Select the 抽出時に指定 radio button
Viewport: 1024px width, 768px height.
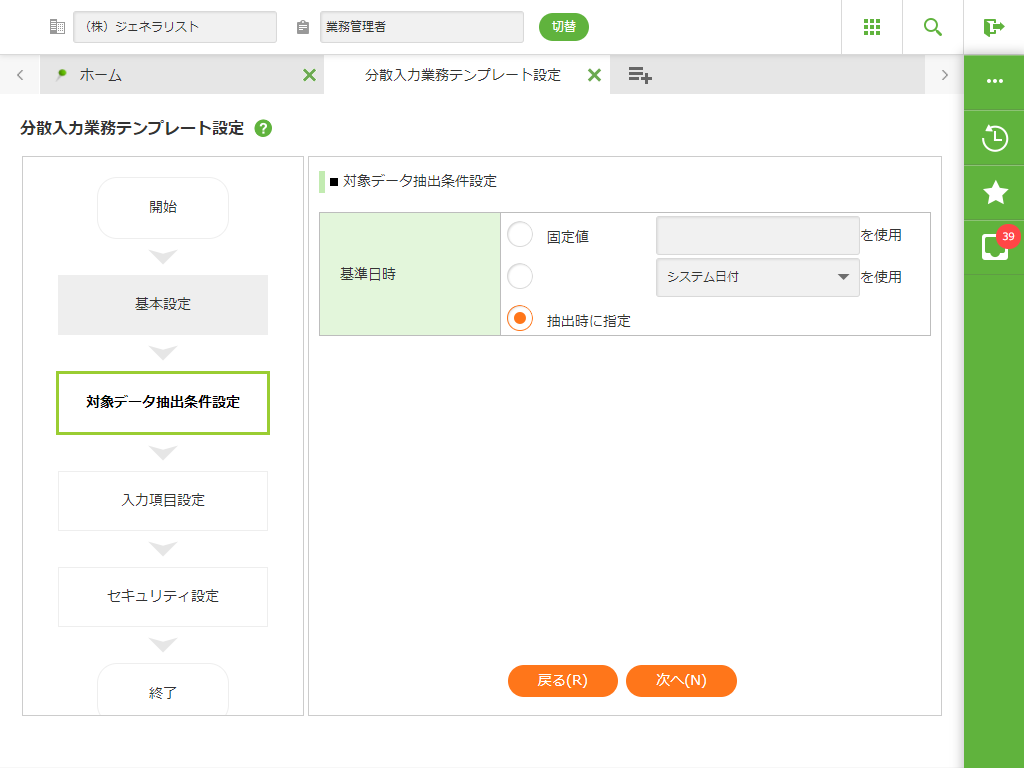(520, 318)
